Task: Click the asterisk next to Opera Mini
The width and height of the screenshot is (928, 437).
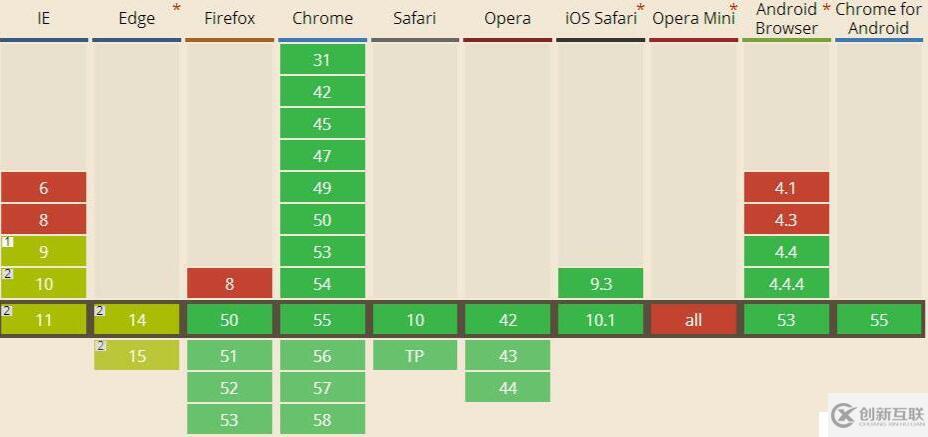Action: 733,8
